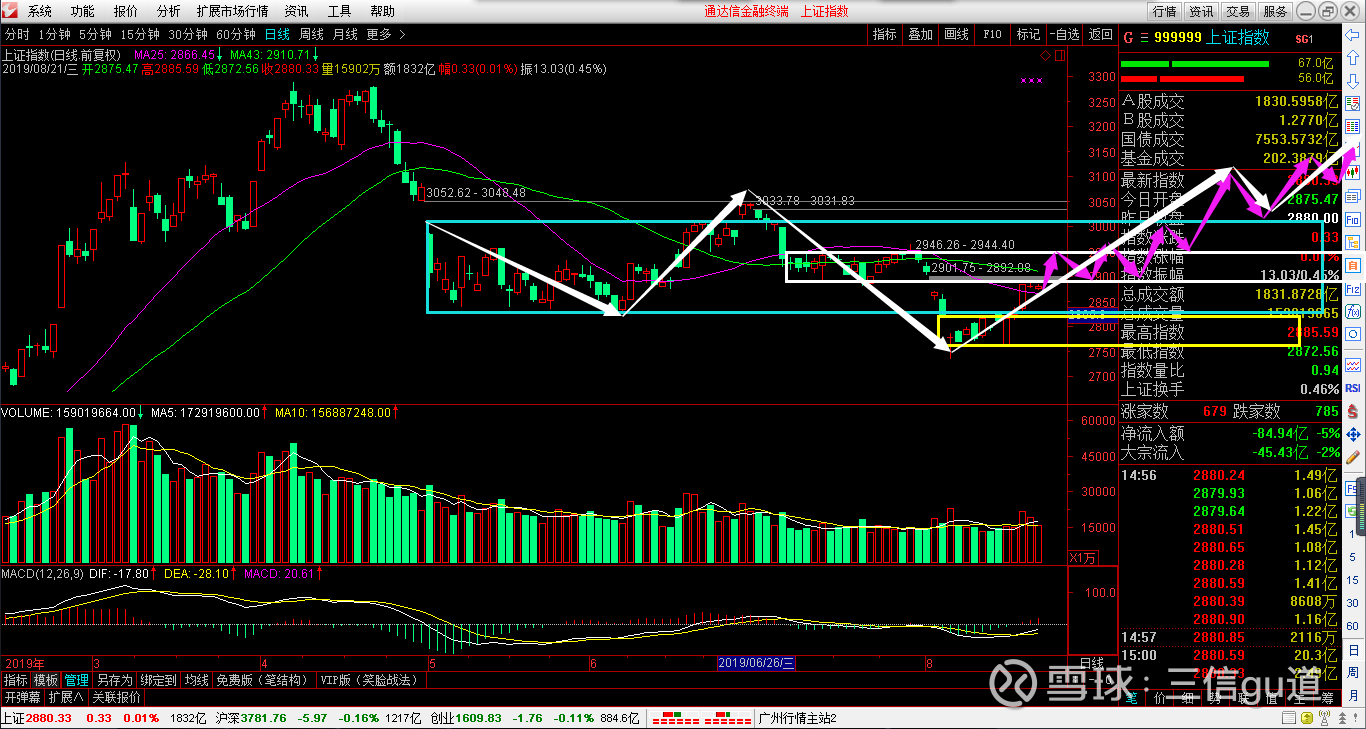Switch to daily period 日 in right sidebar

[x=1351, y=650]
